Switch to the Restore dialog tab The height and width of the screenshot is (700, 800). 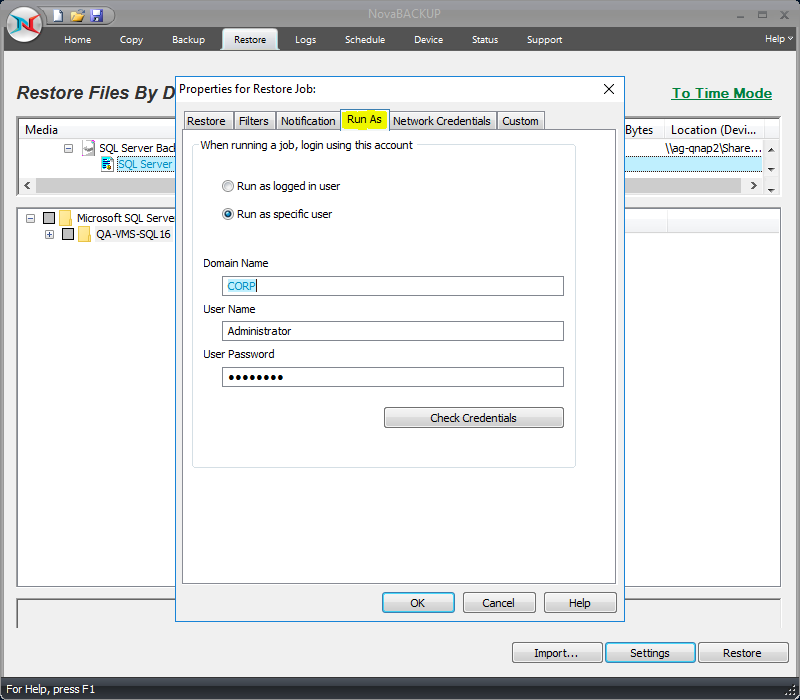point(206,121)
